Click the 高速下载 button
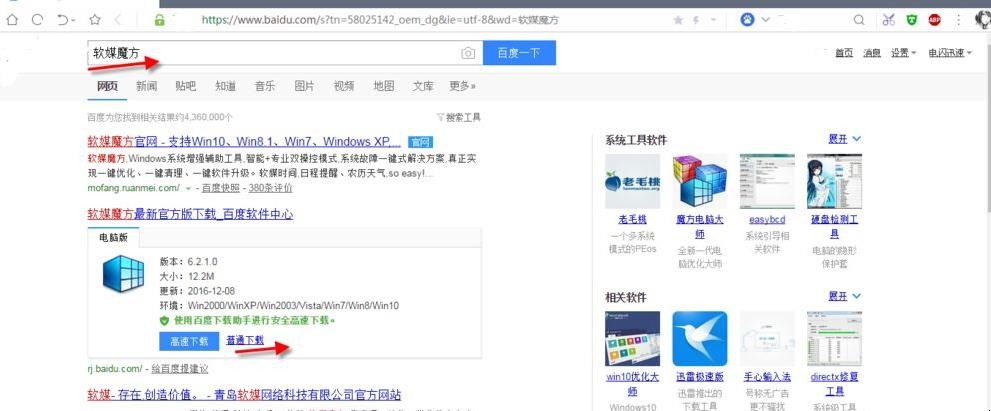This screenshot has width=991, height=411. click(189, 341)
